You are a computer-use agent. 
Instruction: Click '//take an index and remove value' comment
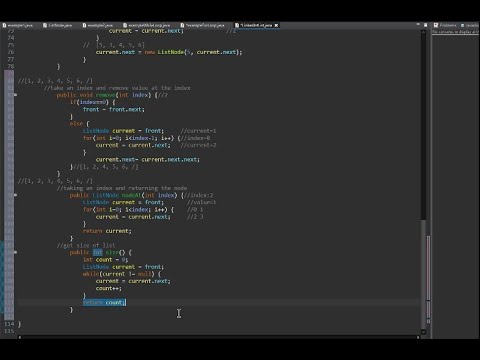coord(117,88)
